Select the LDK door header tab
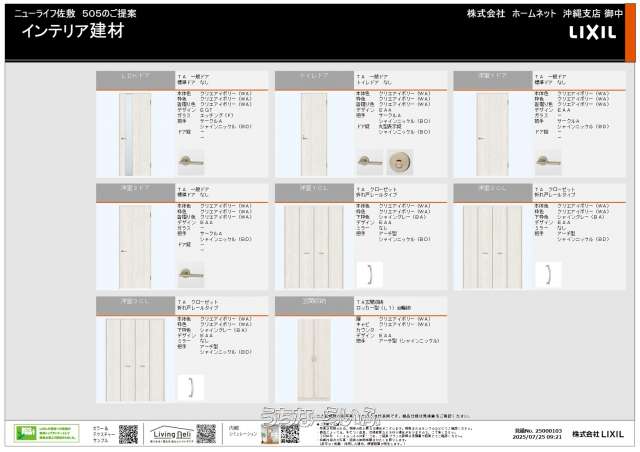This screenshot has width=640, height=452. tap(135, 76)
